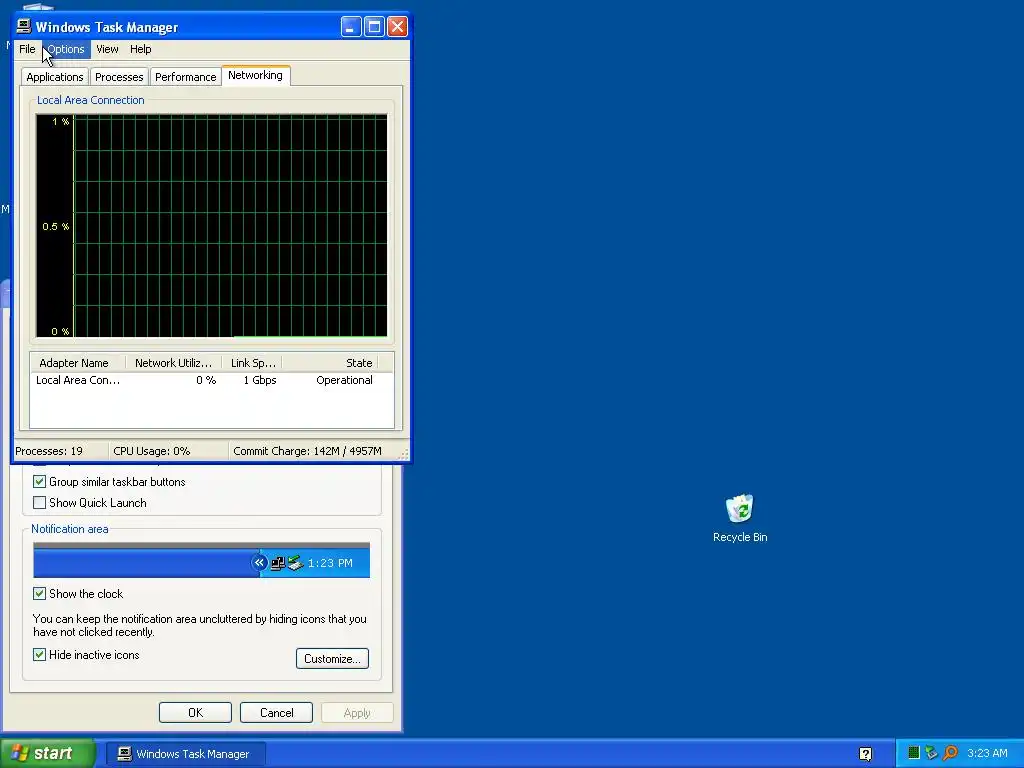Screen dimensions: 1024x768
Task: Click the help question mark taskbar icon
Action: click(865, 754)
